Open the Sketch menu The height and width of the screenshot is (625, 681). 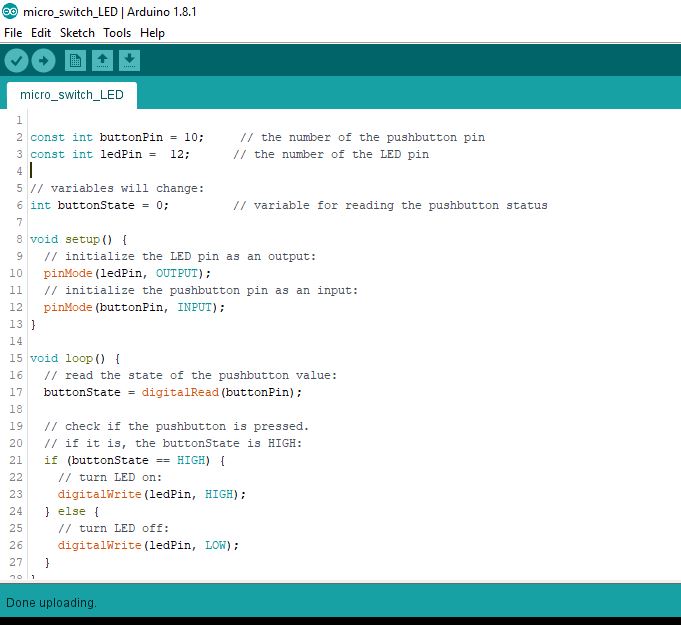[77, 33]
